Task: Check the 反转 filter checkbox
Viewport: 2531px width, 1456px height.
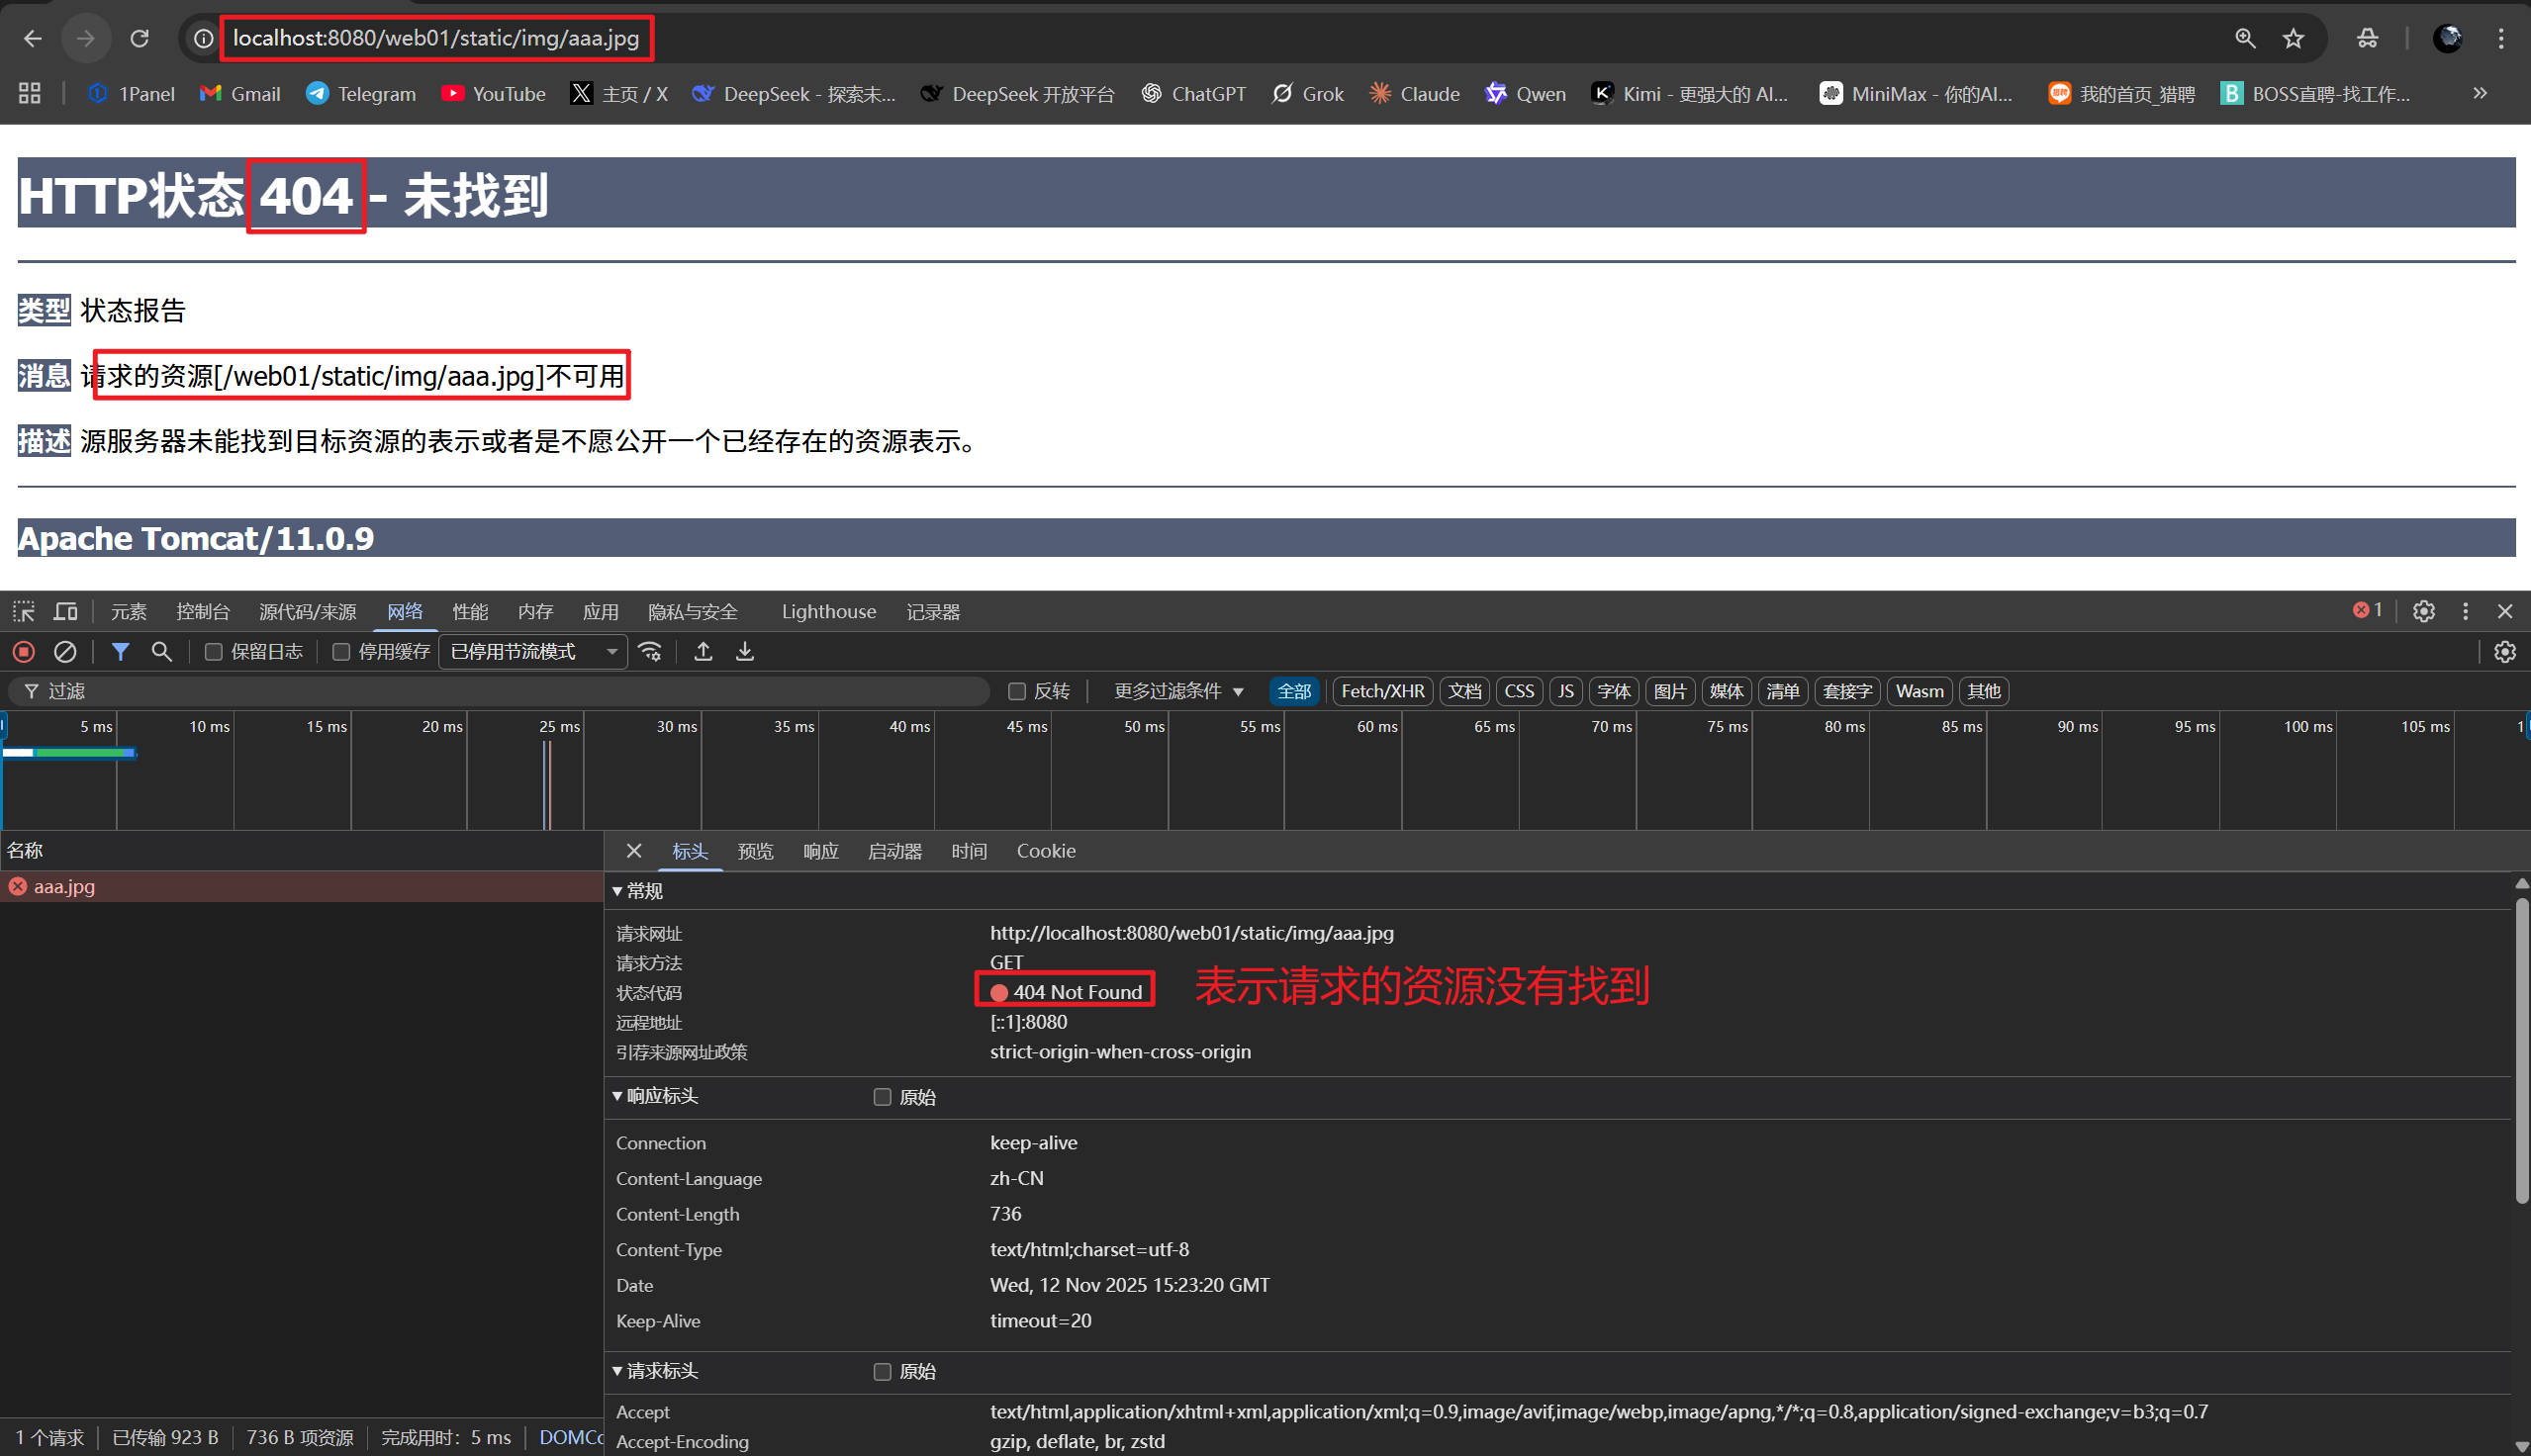Action: coord(1017,691)
